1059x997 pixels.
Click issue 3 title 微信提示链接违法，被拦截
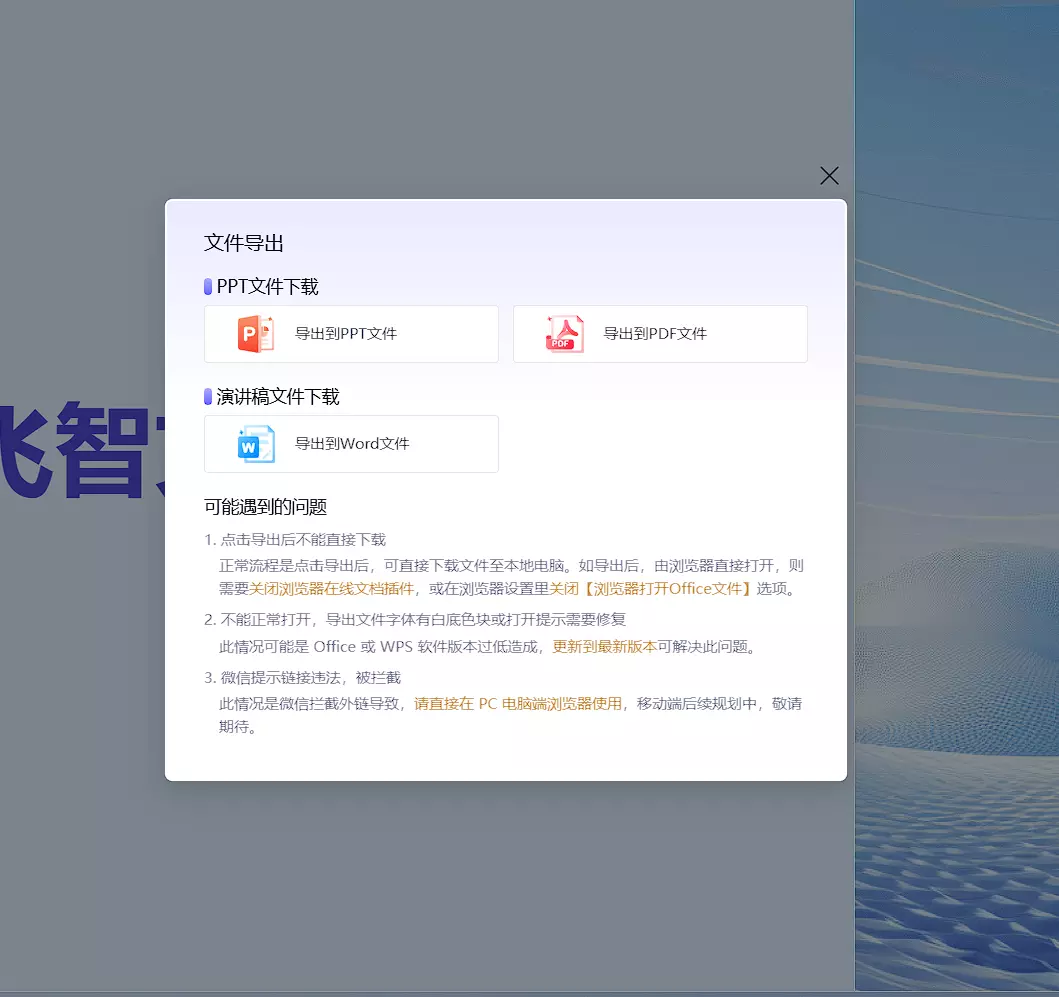(310, 678)
